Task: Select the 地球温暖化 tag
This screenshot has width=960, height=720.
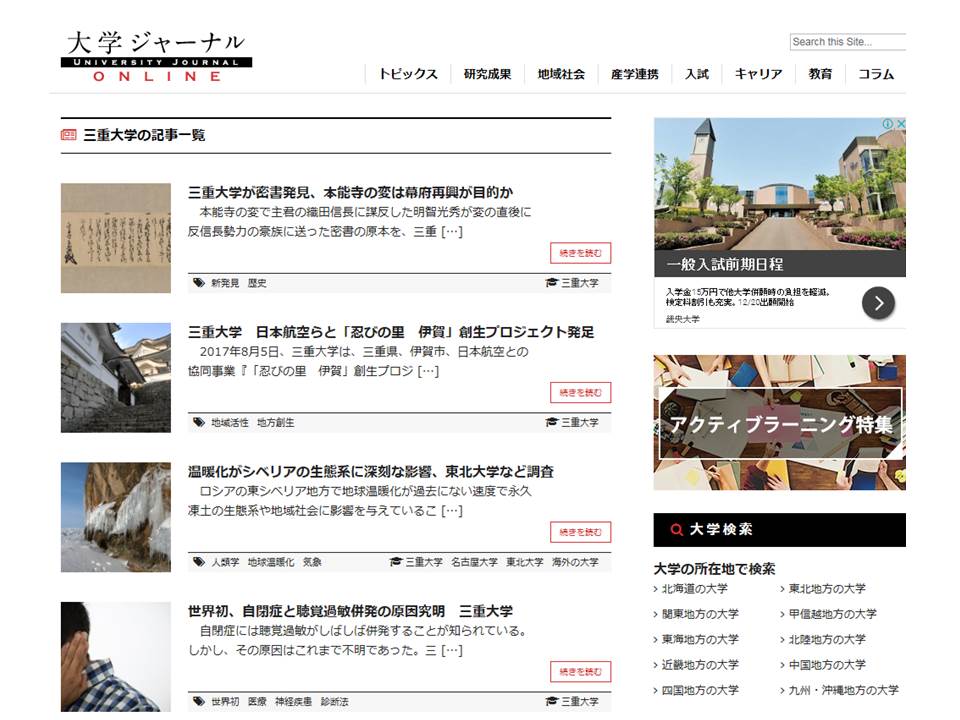Action: [271, 562]
